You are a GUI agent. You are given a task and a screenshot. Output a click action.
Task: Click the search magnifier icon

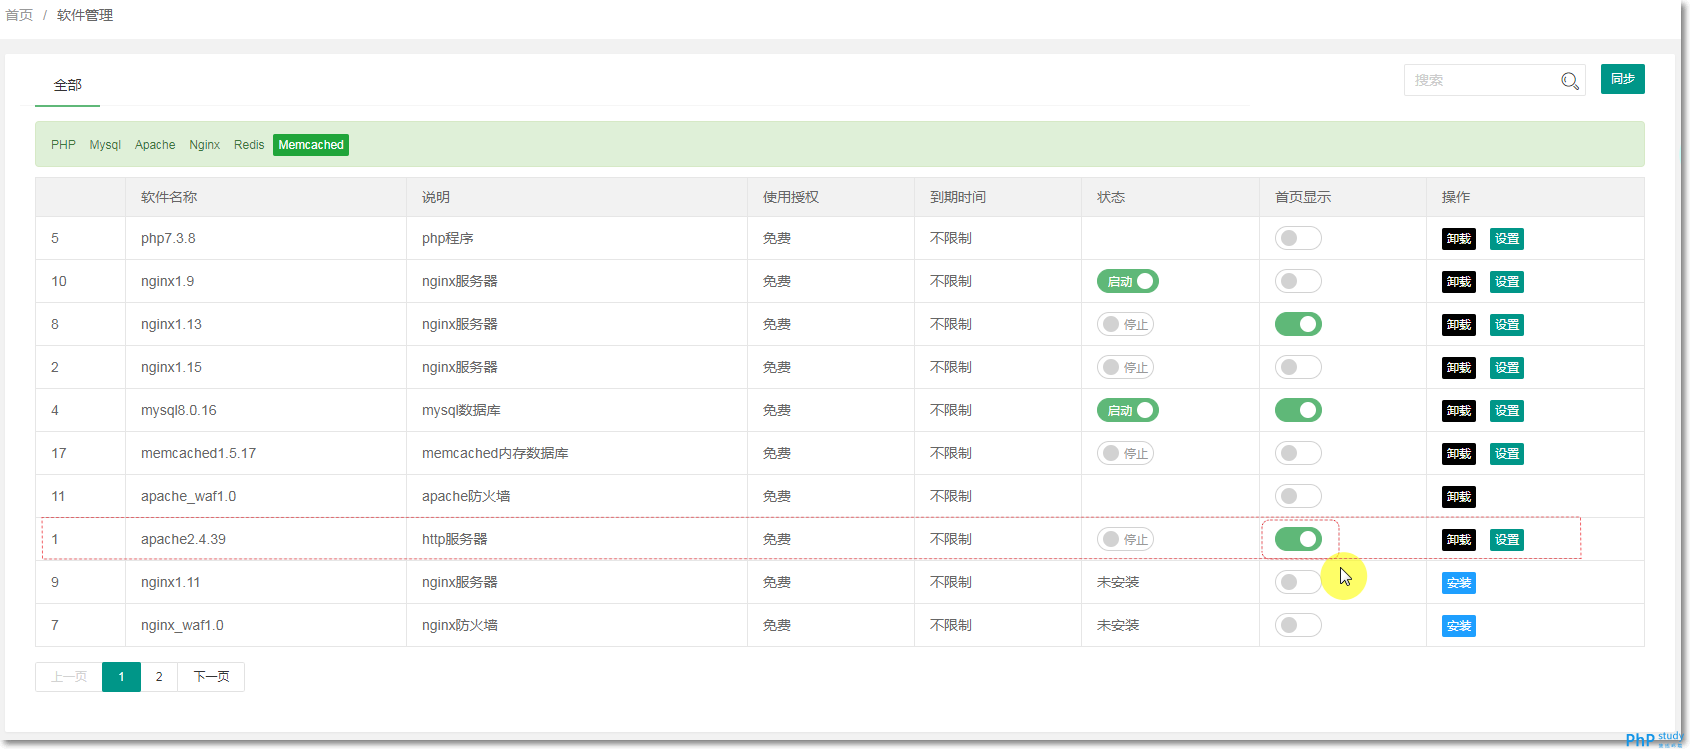1570,81
